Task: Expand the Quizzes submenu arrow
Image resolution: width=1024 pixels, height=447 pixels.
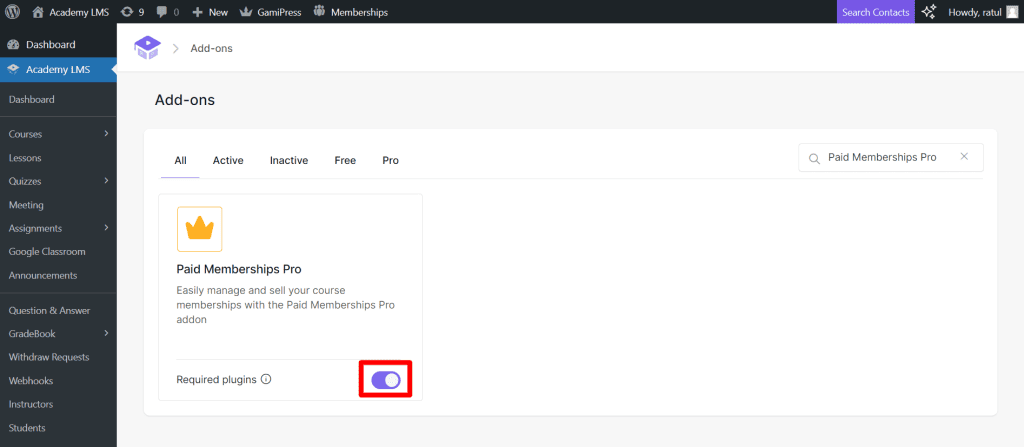Action: click(x=106, y=181)
